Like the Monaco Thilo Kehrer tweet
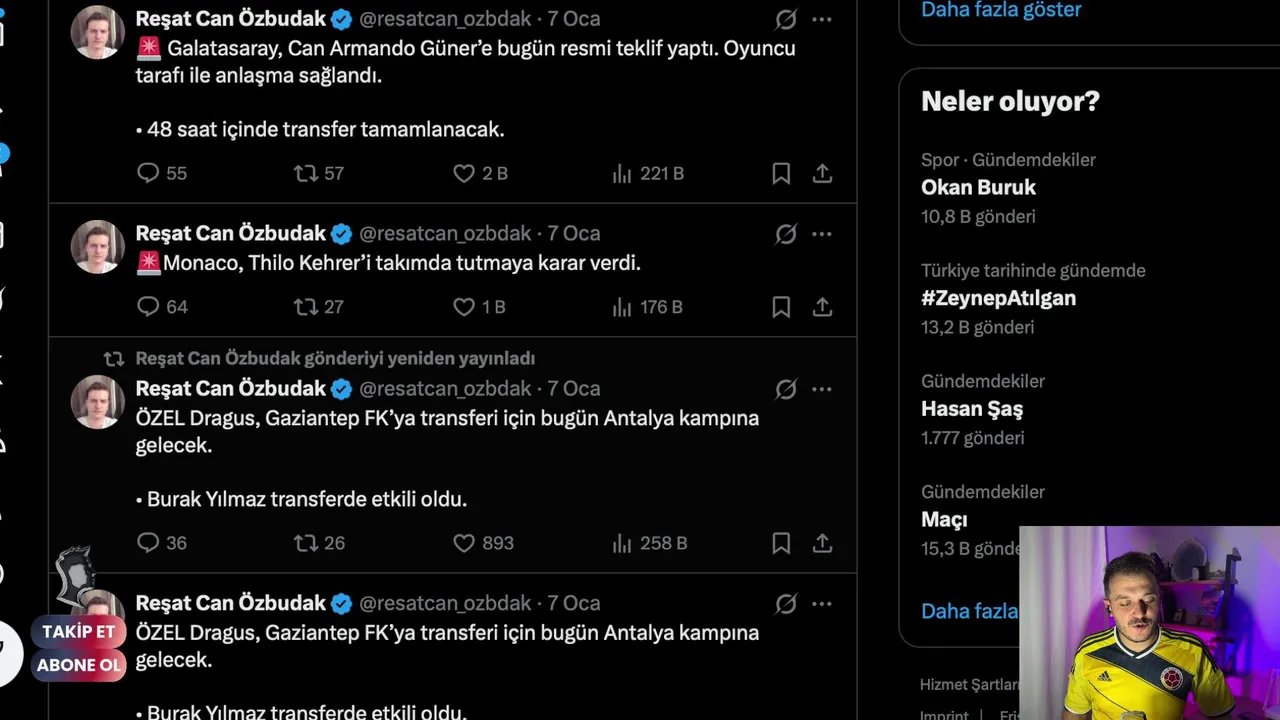Image resolution: width=1280 pixels, height=720 pixels. 464,307
